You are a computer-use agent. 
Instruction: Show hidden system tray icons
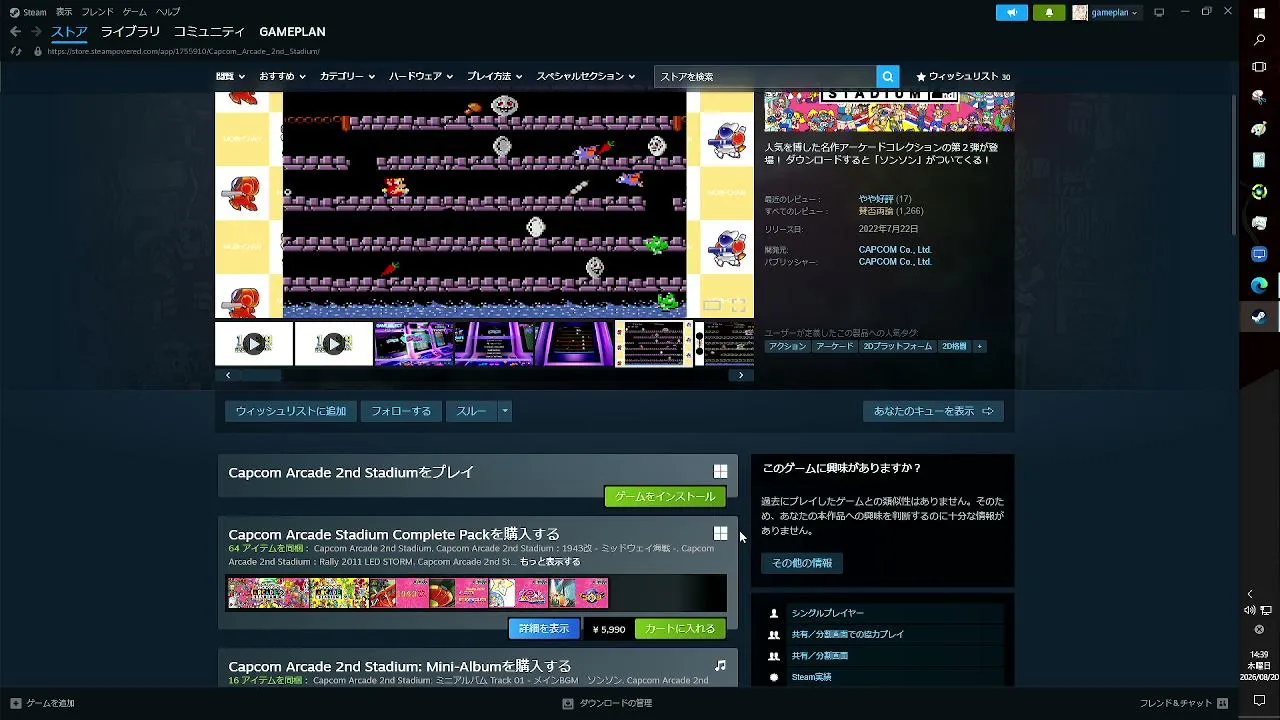(x=1250, y=594)
